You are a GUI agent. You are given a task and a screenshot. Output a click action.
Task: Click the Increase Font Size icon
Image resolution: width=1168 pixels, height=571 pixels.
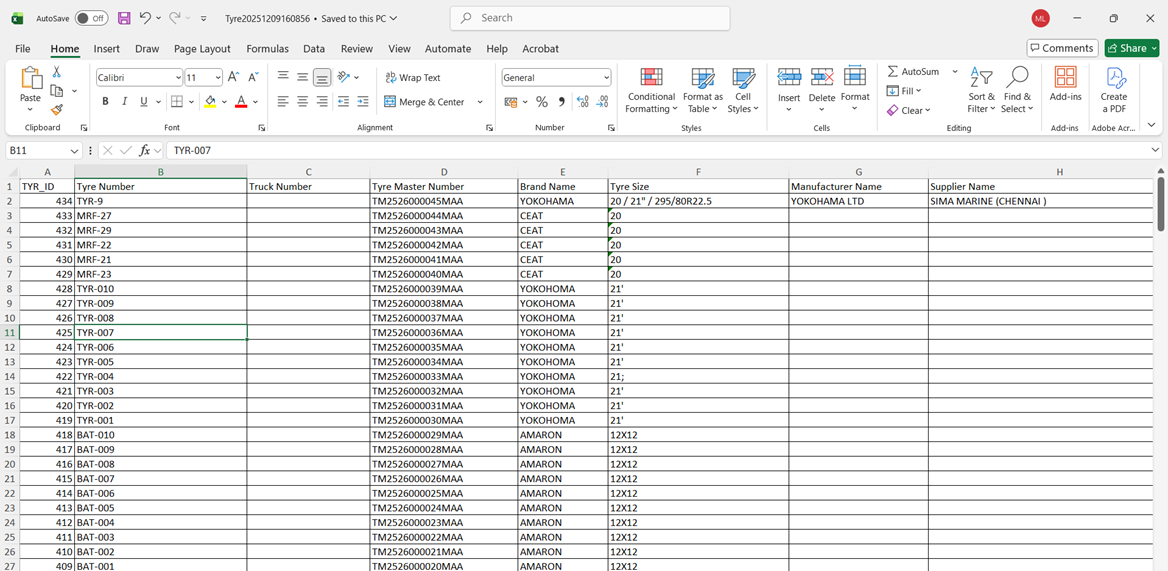[233, 77]
